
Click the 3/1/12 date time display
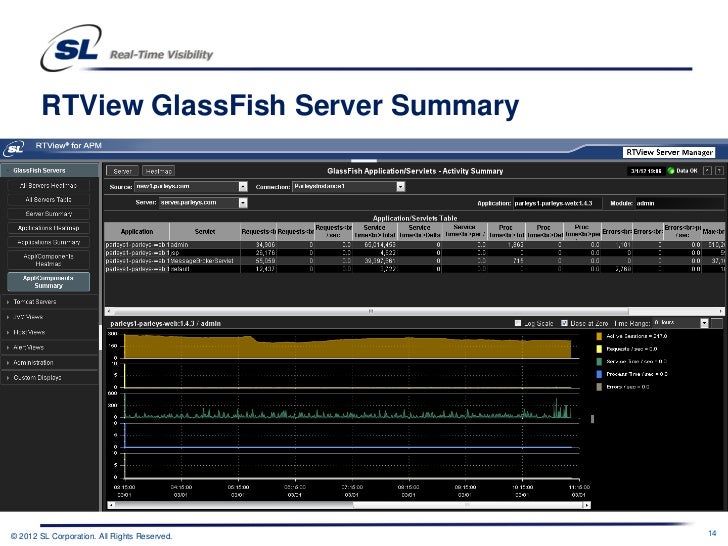tap(646, 171)
